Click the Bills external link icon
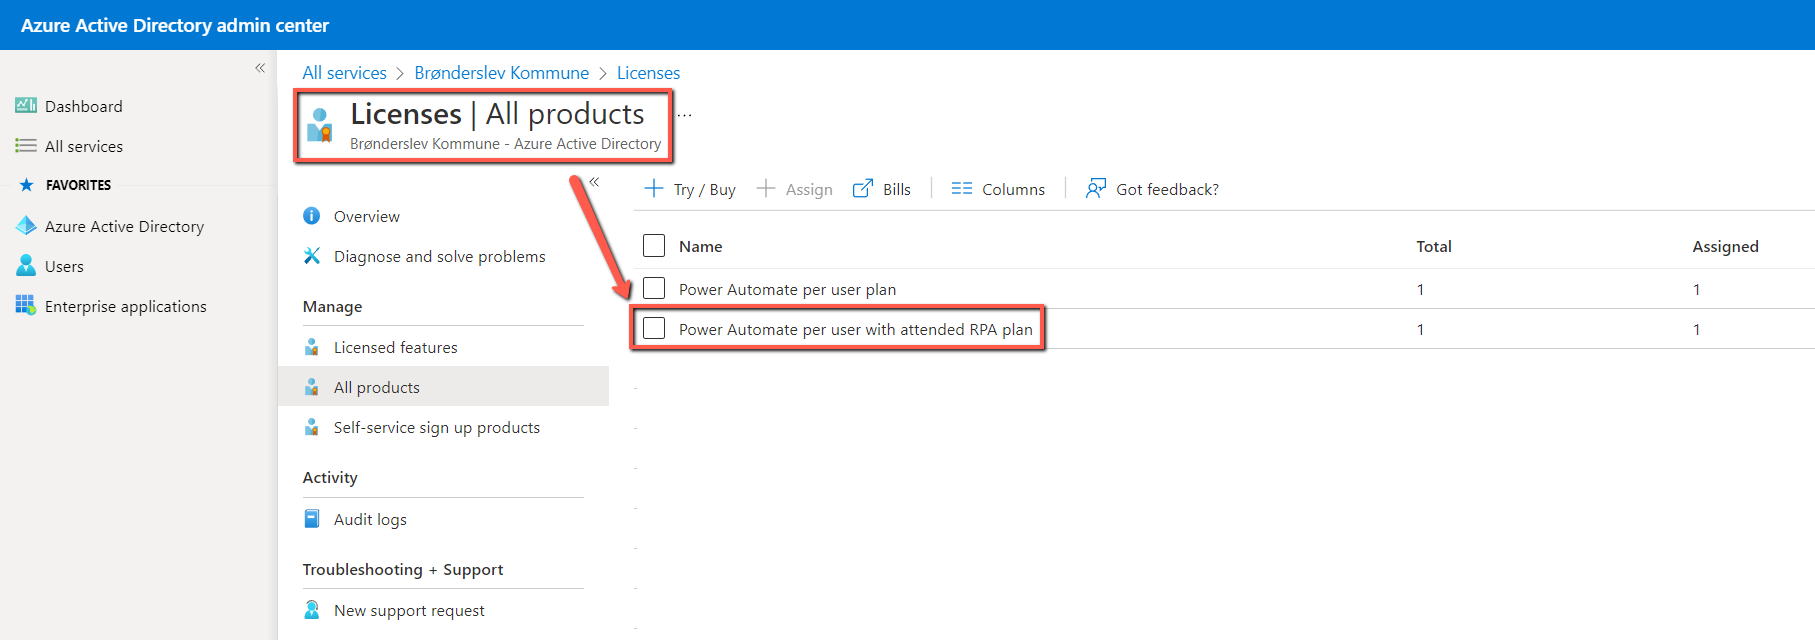 862,188
